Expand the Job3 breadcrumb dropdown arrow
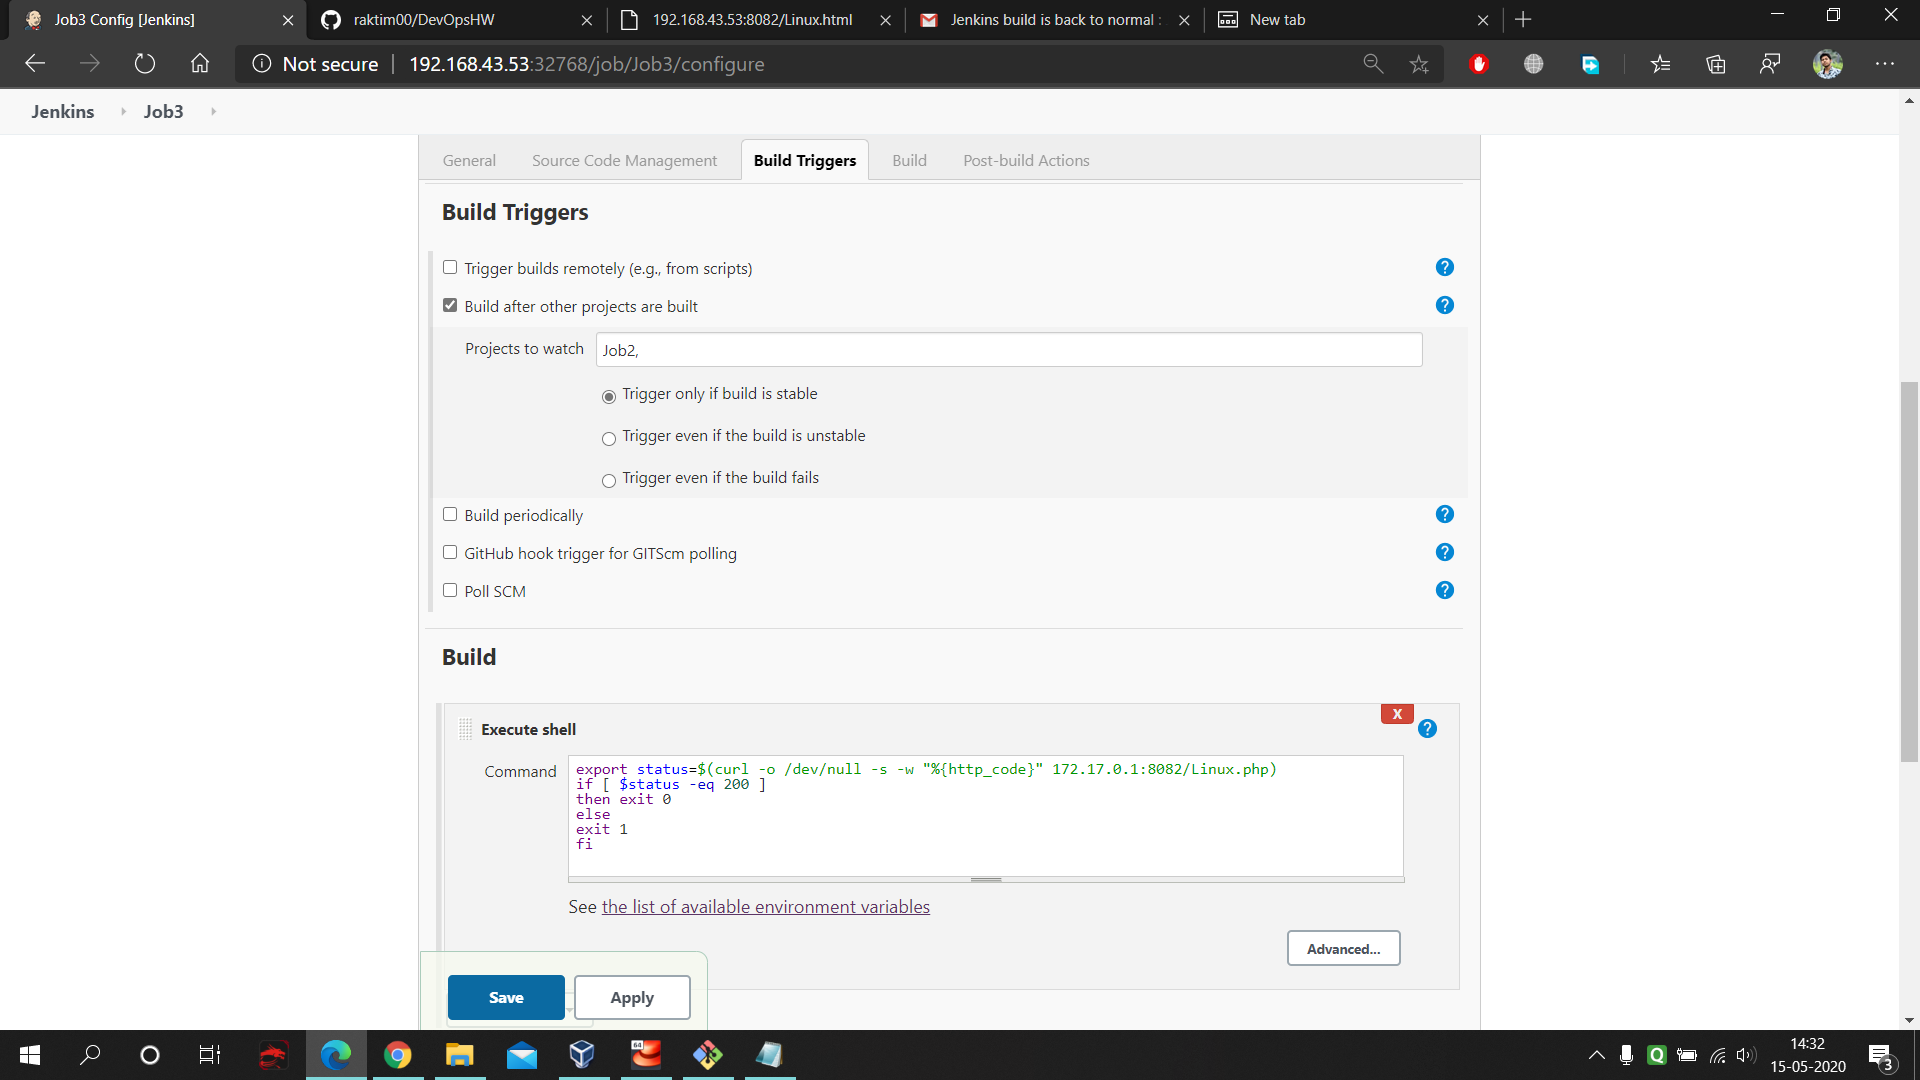This screenshot has height=1080, width=1920. [x=213, y=111]
